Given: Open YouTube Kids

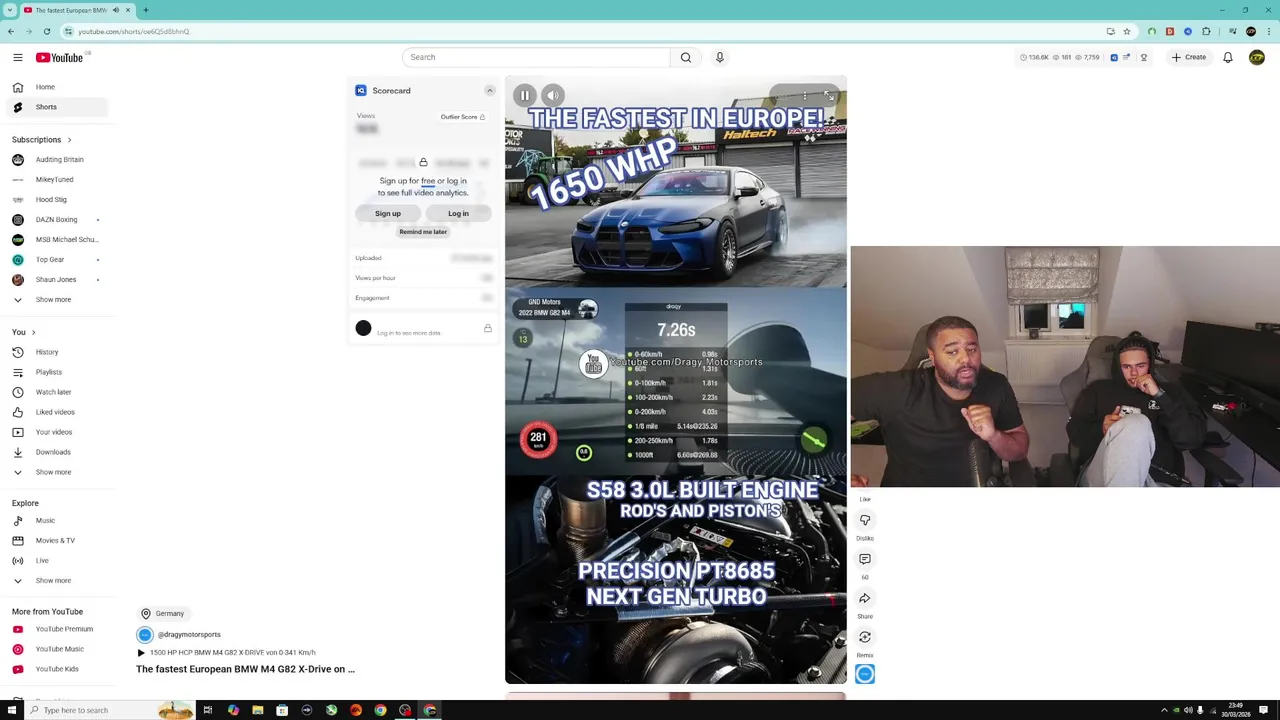Looking at the screenshot, I should pos(56,669).
